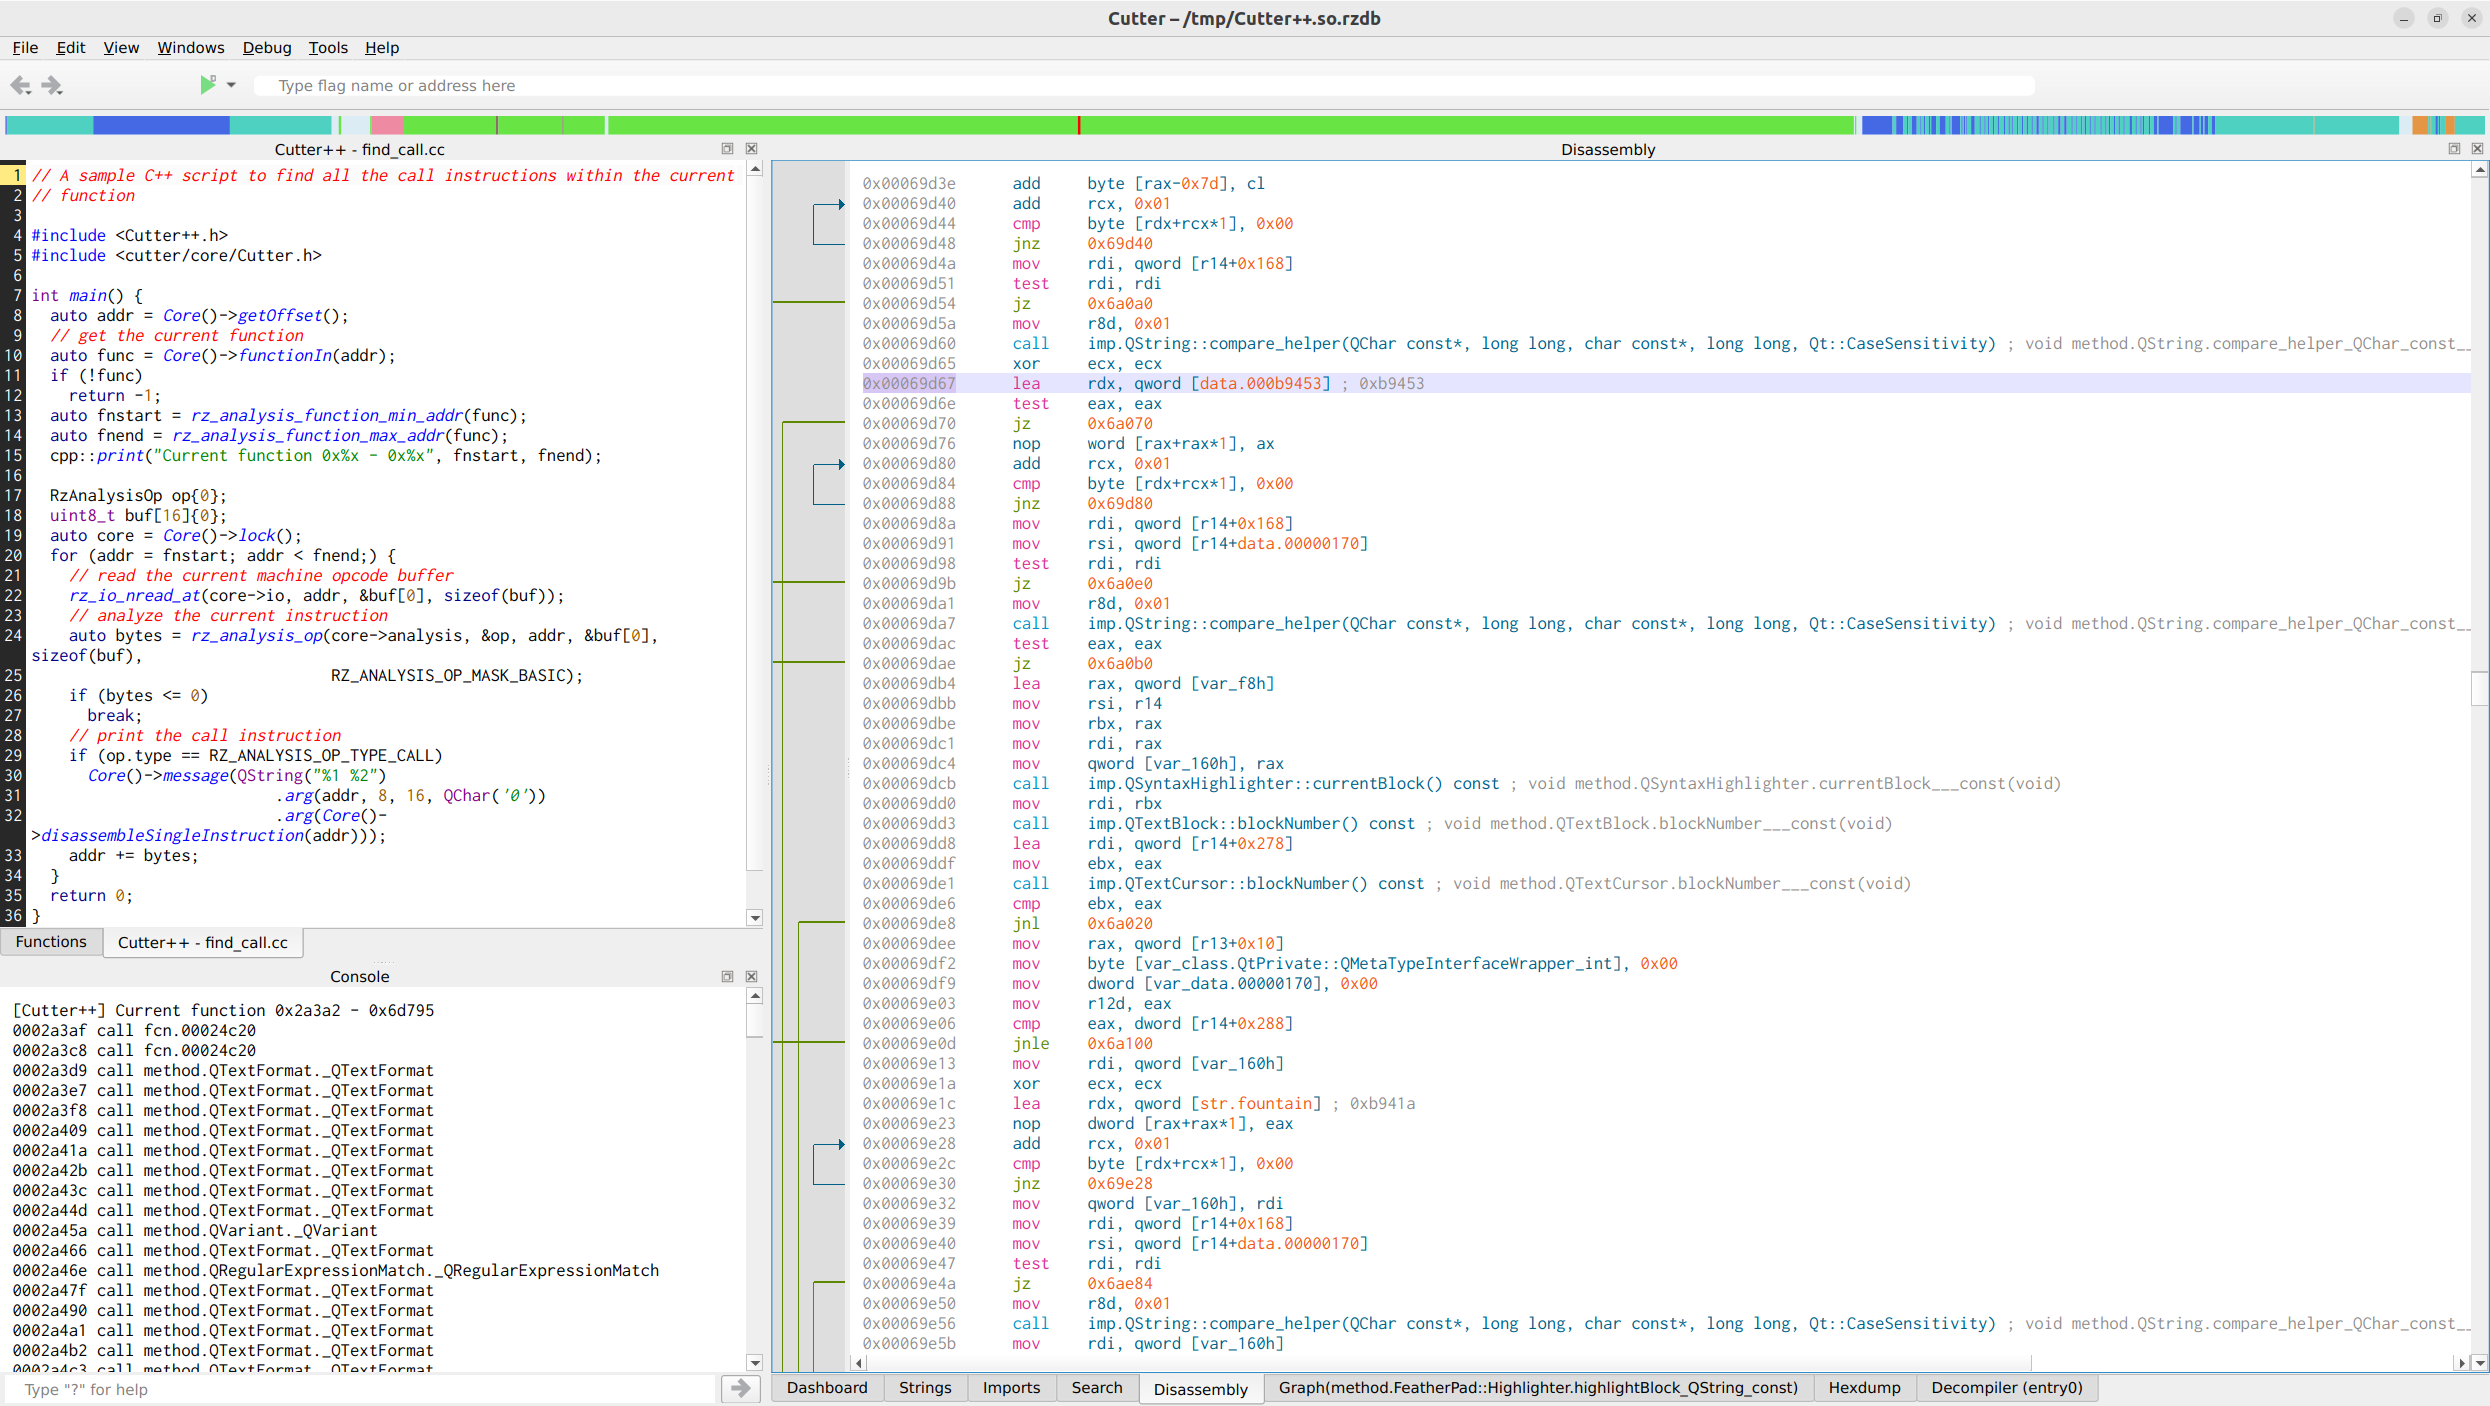
Task: Close the Console panel
Action: 752,976
